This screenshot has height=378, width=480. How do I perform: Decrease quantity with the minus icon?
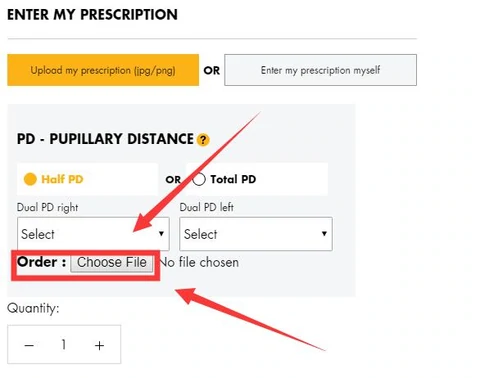[29, 345]
